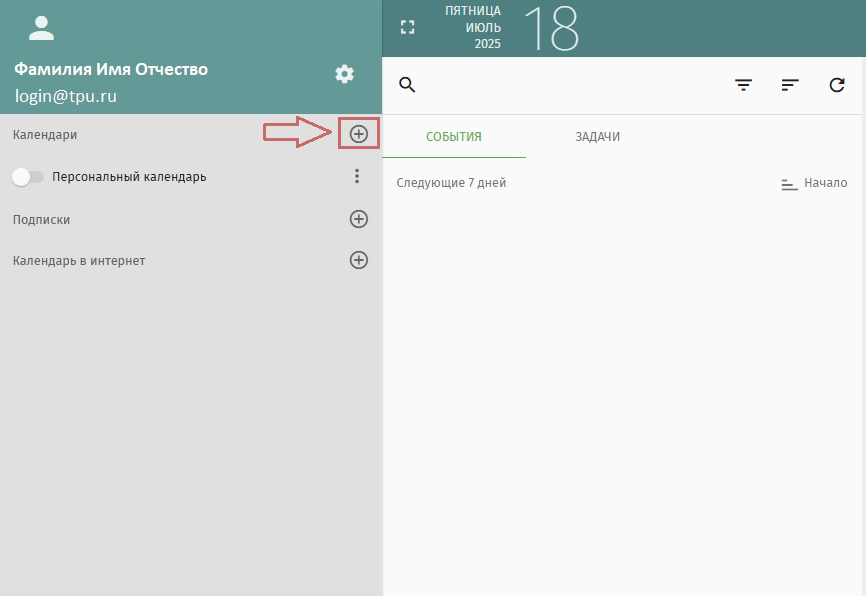Click the login@tpu.ru address
Screen dimensions: 866x596
tap(66, 96)
